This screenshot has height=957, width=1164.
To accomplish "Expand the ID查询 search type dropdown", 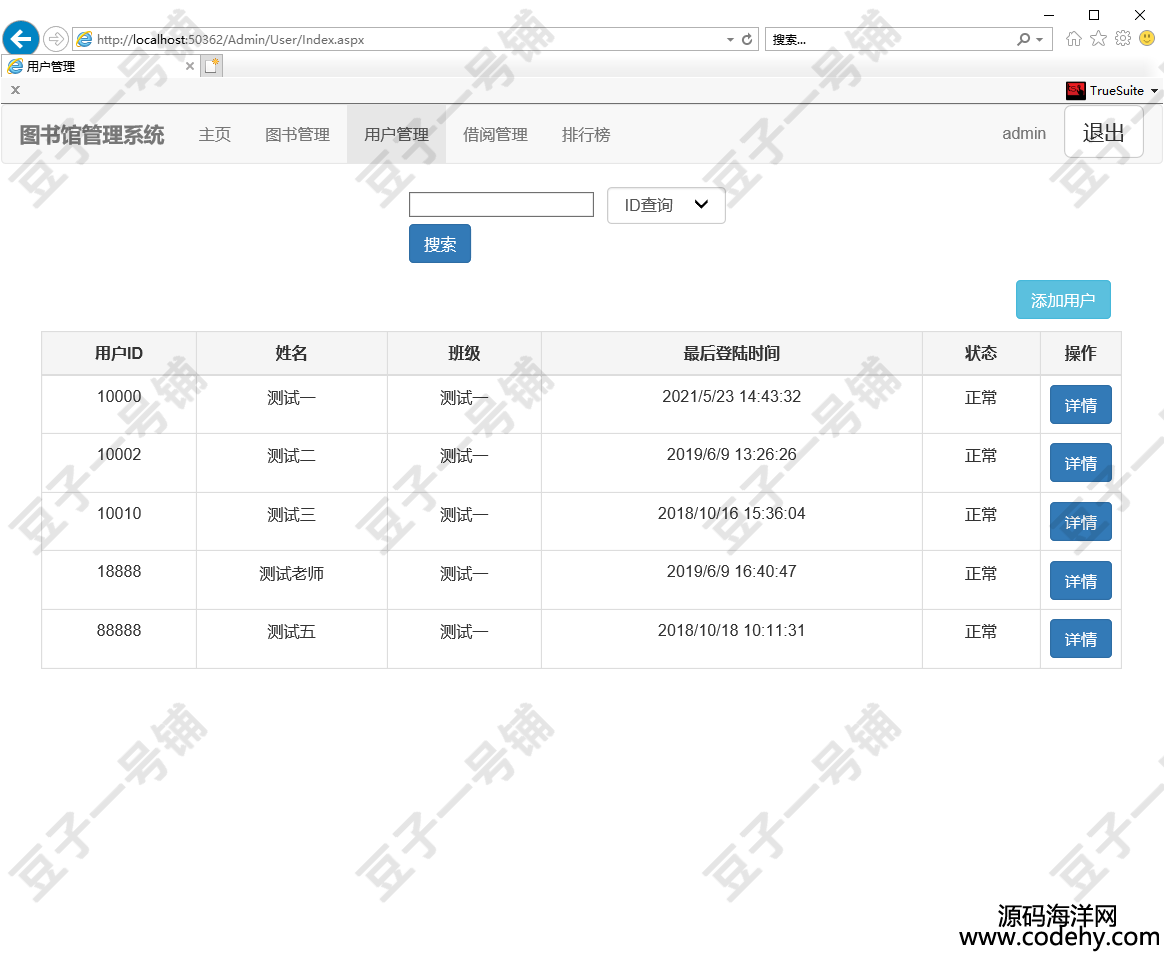I will click(x=666, y=205).
